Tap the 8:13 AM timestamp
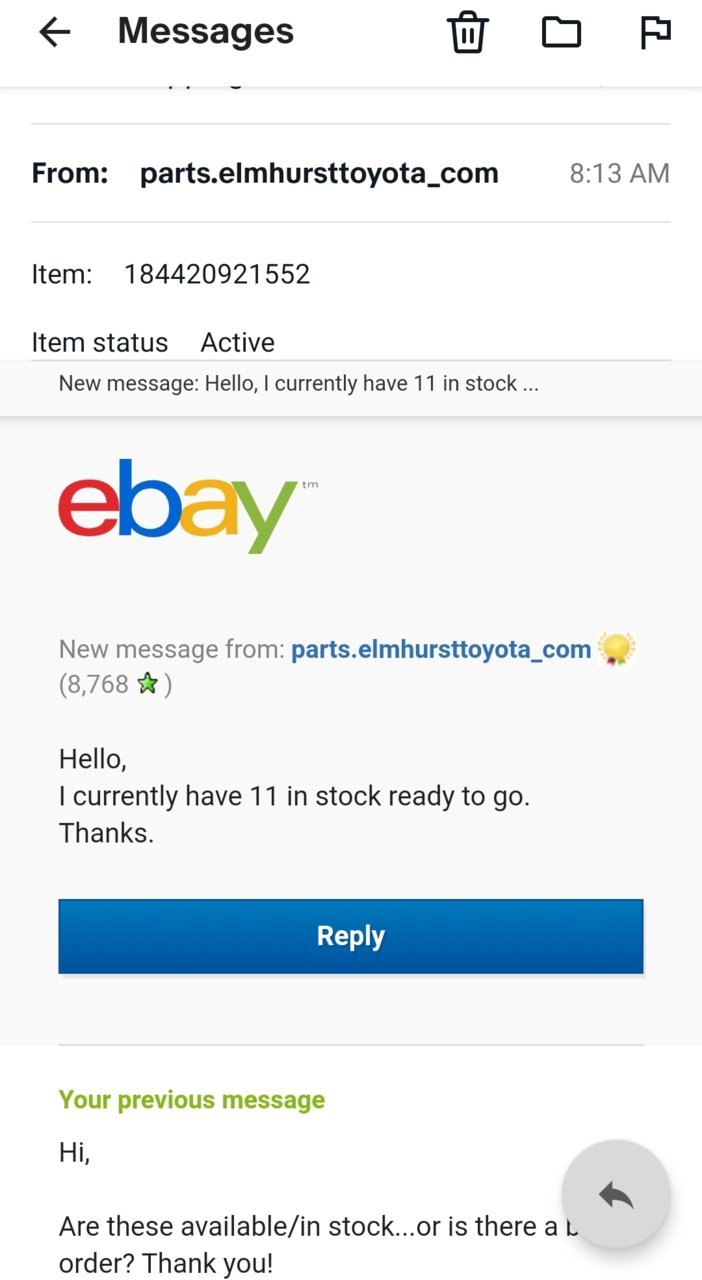This screenshot has height=1280, width=702. pos(619,173)
